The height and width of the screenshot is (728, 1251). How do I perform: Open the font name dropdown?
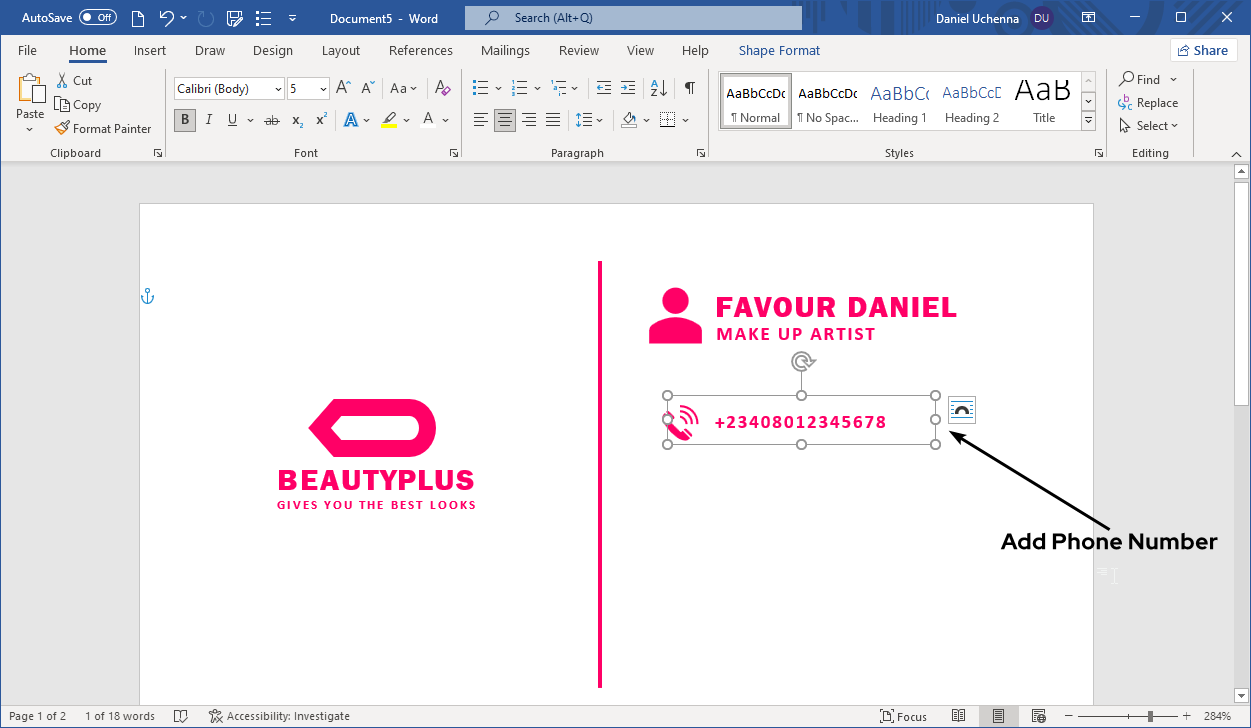pos(278,89)
